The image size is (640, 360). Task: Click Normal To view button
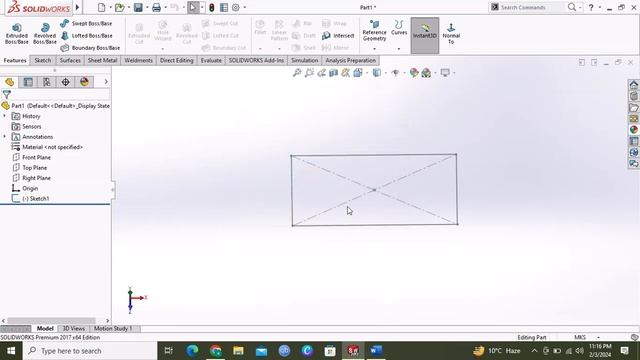pos(451,33)
